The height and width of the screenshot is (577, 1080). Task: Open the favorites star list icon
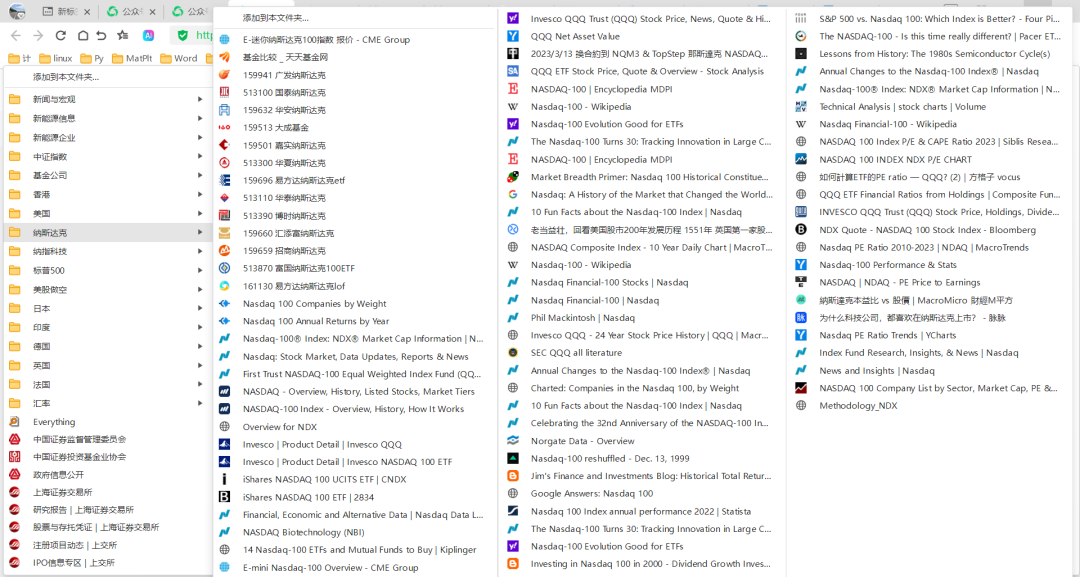[123, 35]
